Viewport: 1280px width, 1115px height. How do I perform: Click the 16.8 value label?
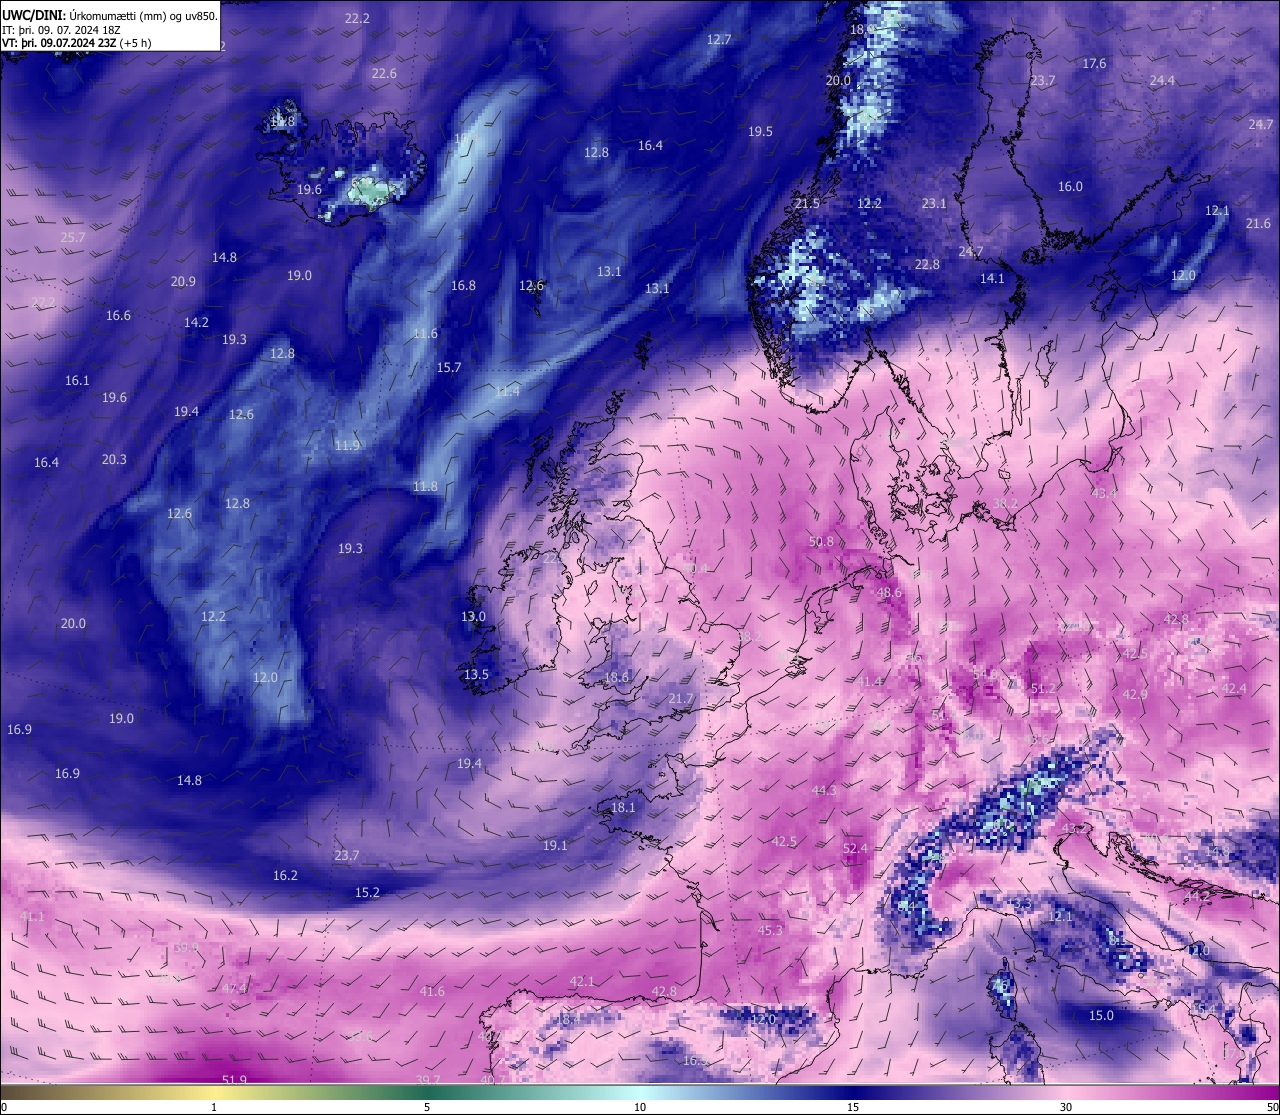(463, 285)
